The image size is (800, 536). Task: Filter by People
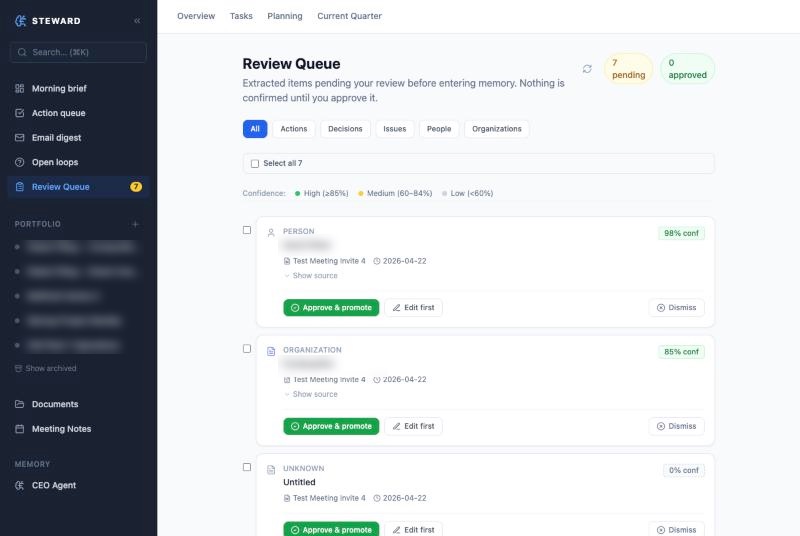pos(439,129)
